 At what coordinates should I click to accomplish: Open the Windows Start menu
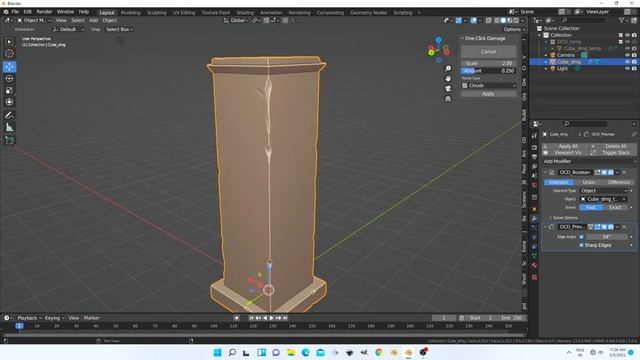tap(218, 352)
